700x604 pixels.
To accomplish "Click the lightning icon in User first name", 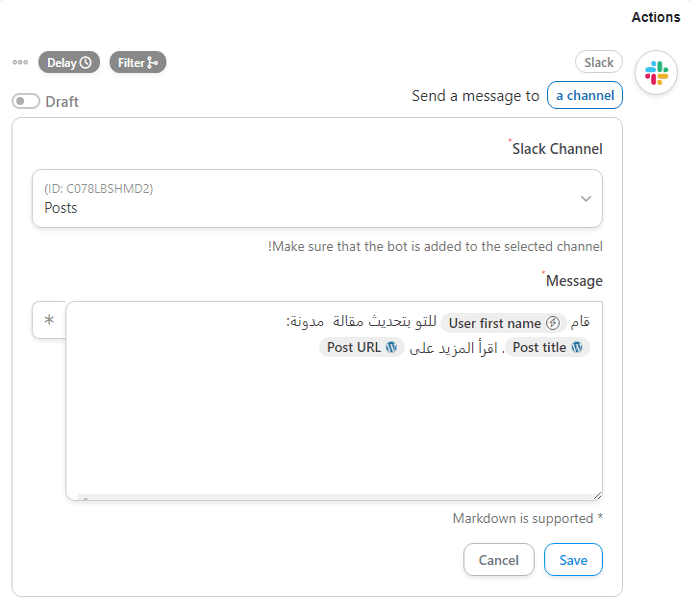I will pyautogui.click(x=552, y=323).
